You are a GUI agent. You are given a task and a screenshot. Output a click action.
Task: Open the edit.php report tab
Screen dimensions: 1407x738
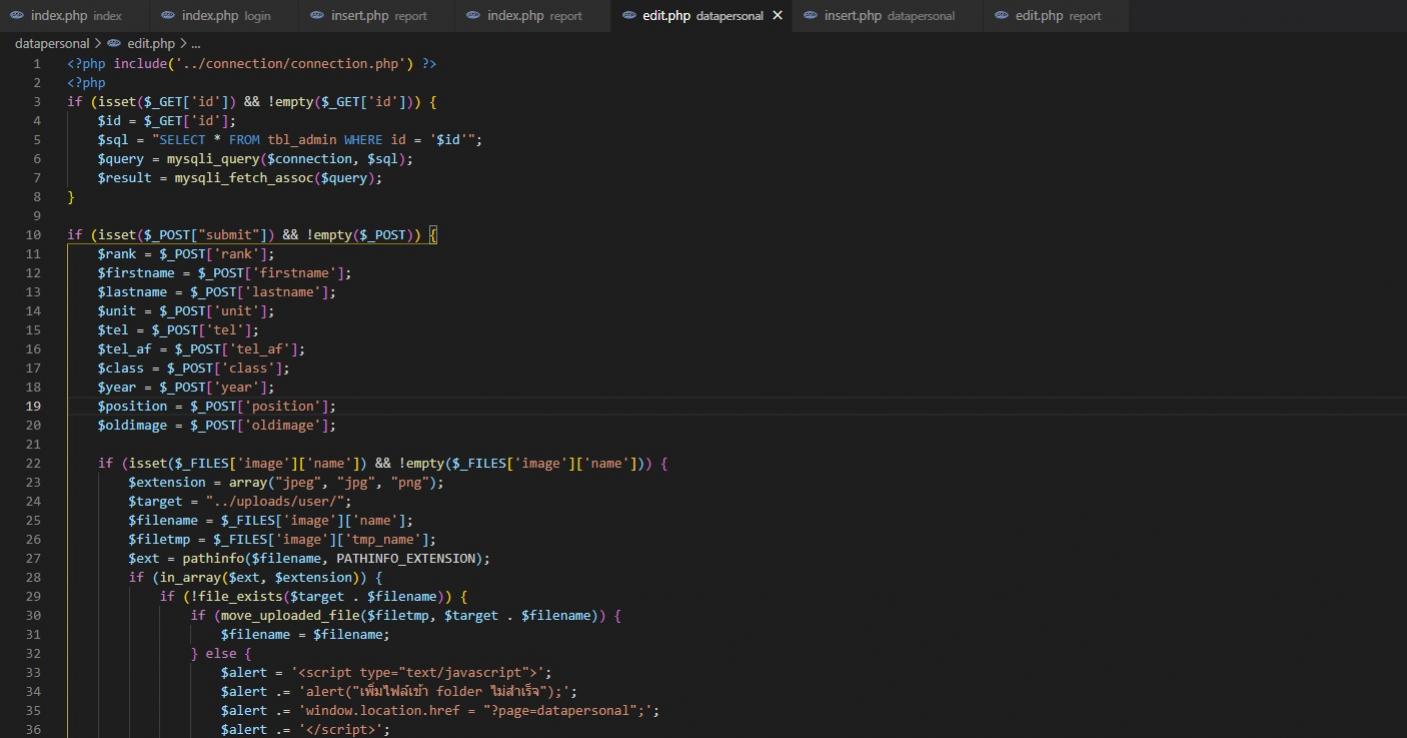coord(1057,16)
